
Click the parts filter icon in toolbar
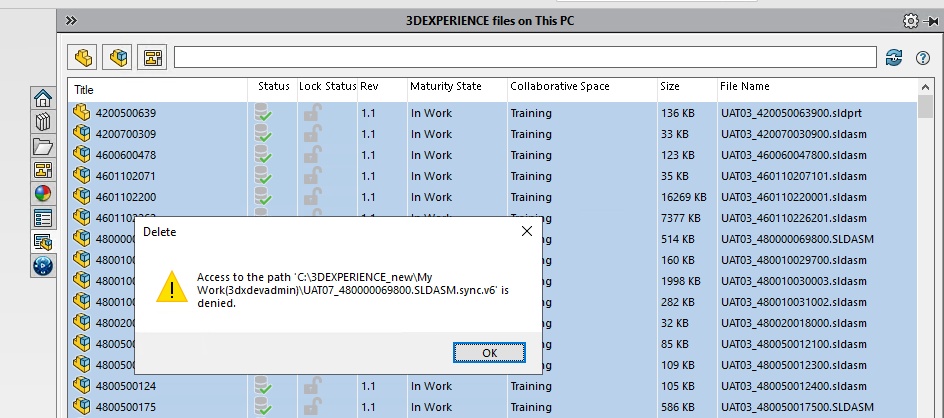tap(82, 58)
